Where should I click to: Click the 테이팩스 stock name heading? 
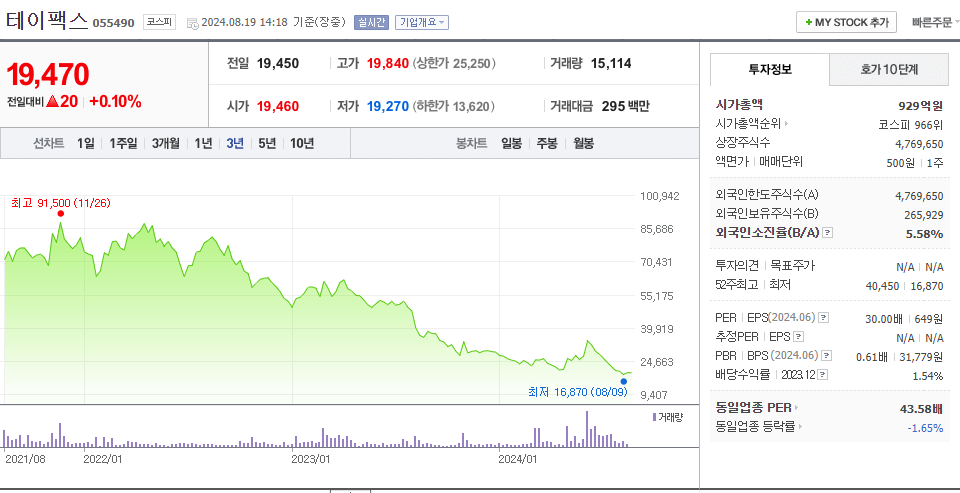(x=47, y=21)
